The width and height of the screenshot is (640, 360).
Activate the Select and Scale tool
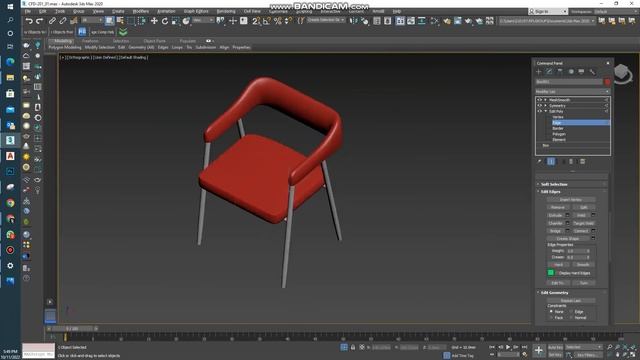click(176, 21)
